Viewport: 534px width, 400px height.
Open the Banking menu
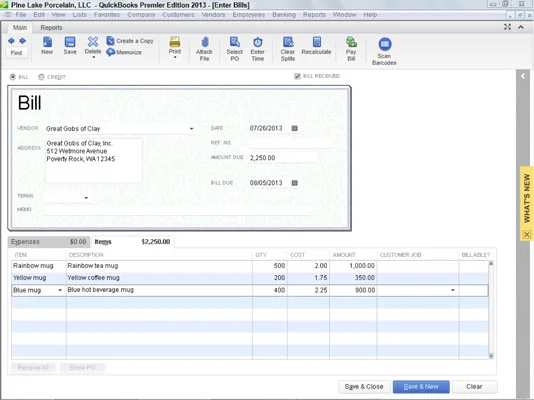(284, 15)
